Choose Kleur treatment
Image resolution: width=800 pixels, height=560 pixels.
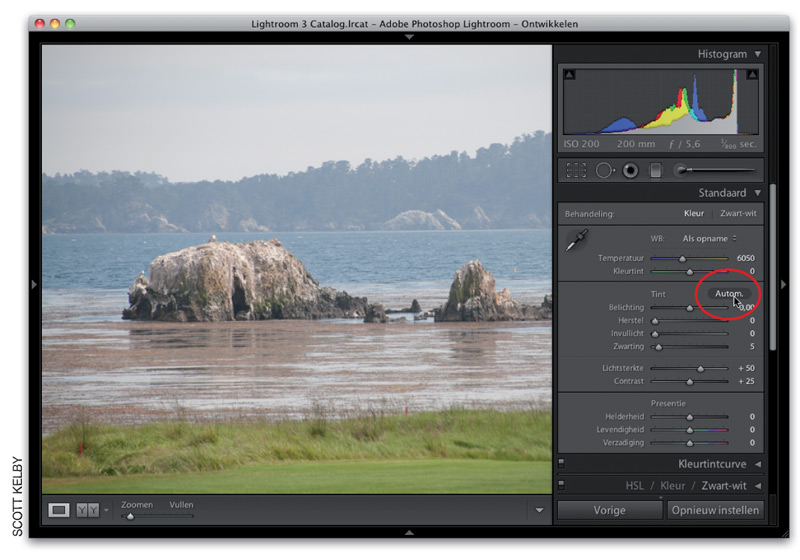pos(694,213)
